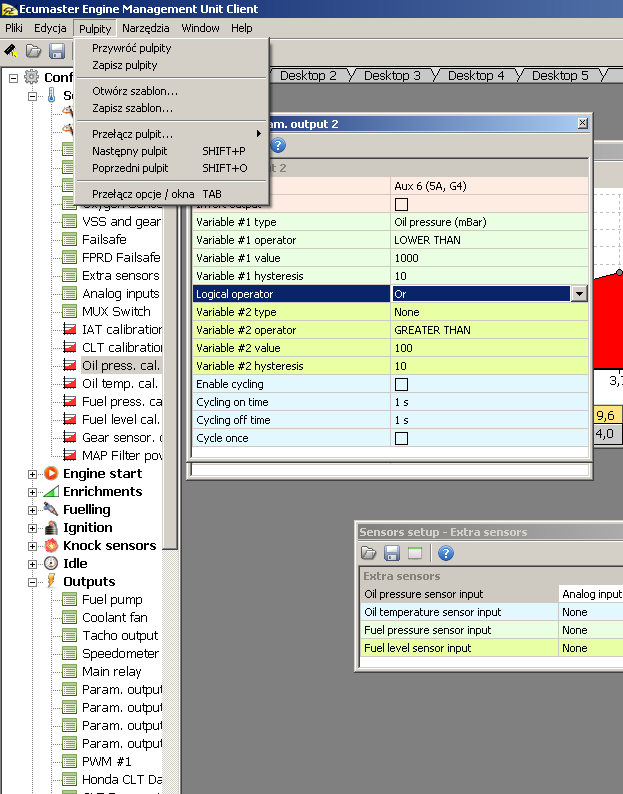The height and width of the screenshot is (794, 623).
Task: Click open folder icon in Sensors setup window
Action: (x=369, y=553)
